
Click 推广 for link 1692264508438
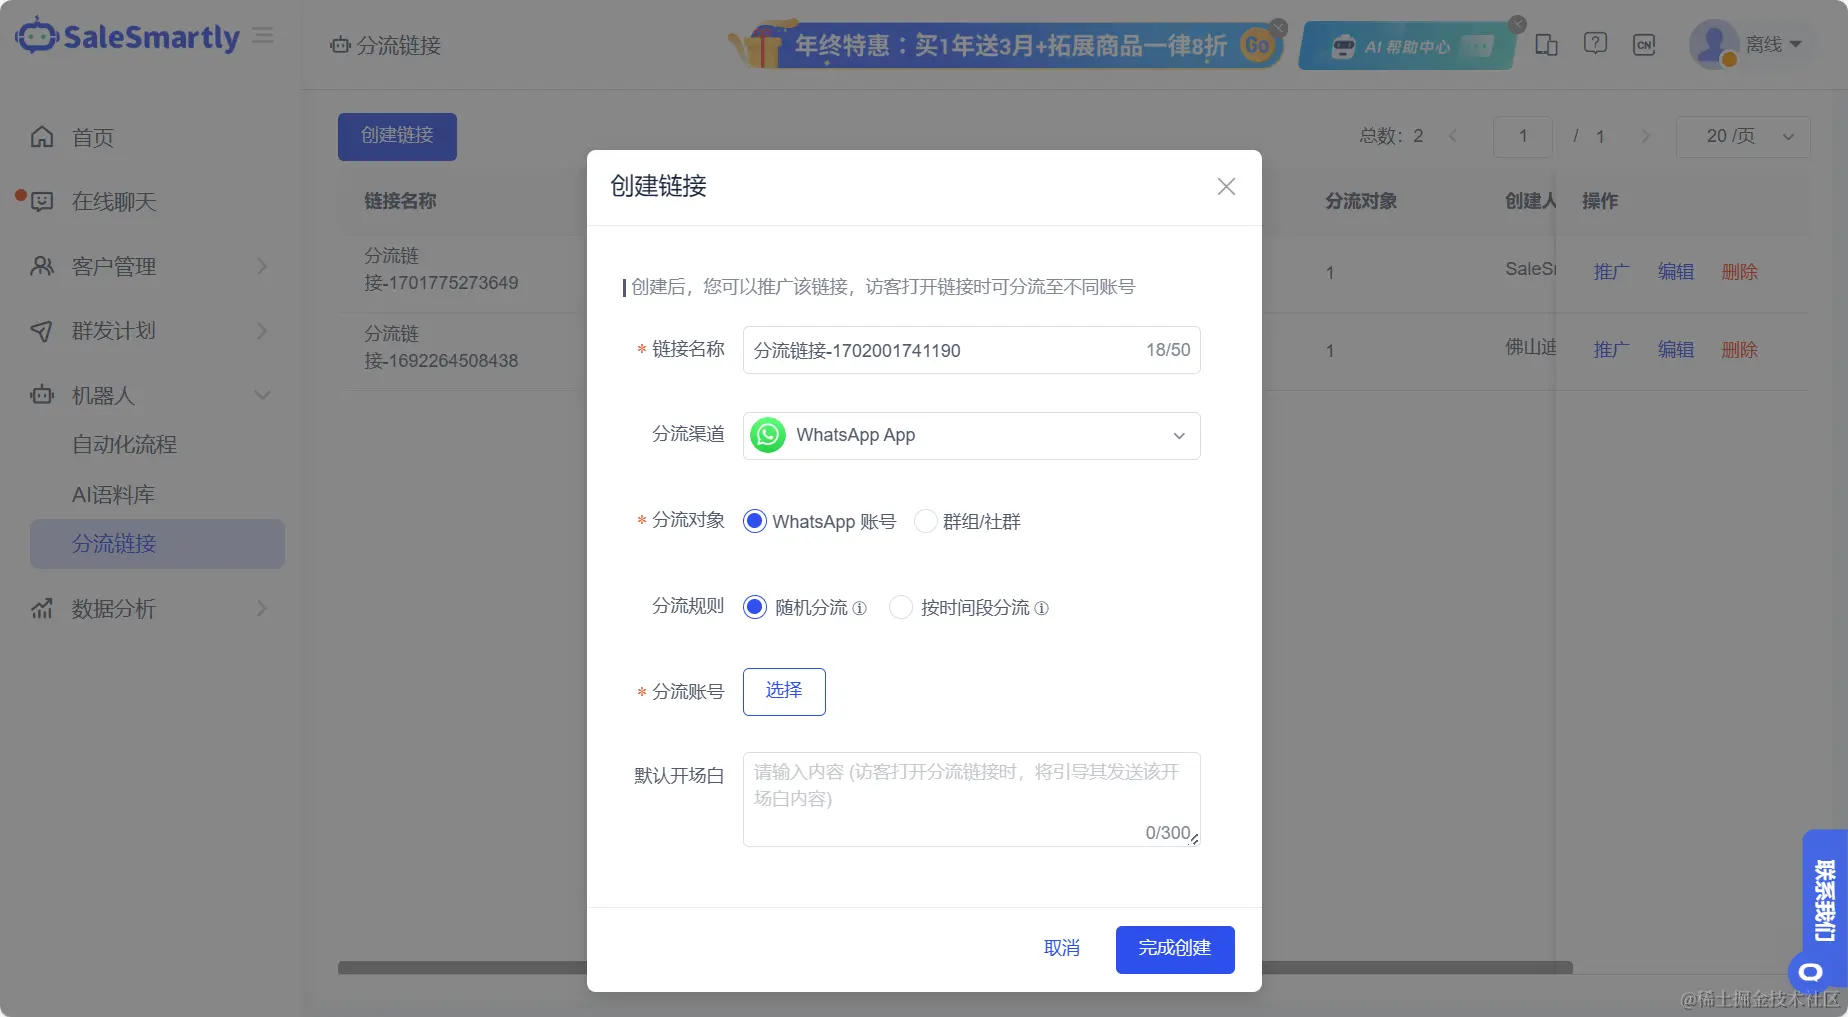tap(1611, 350)
